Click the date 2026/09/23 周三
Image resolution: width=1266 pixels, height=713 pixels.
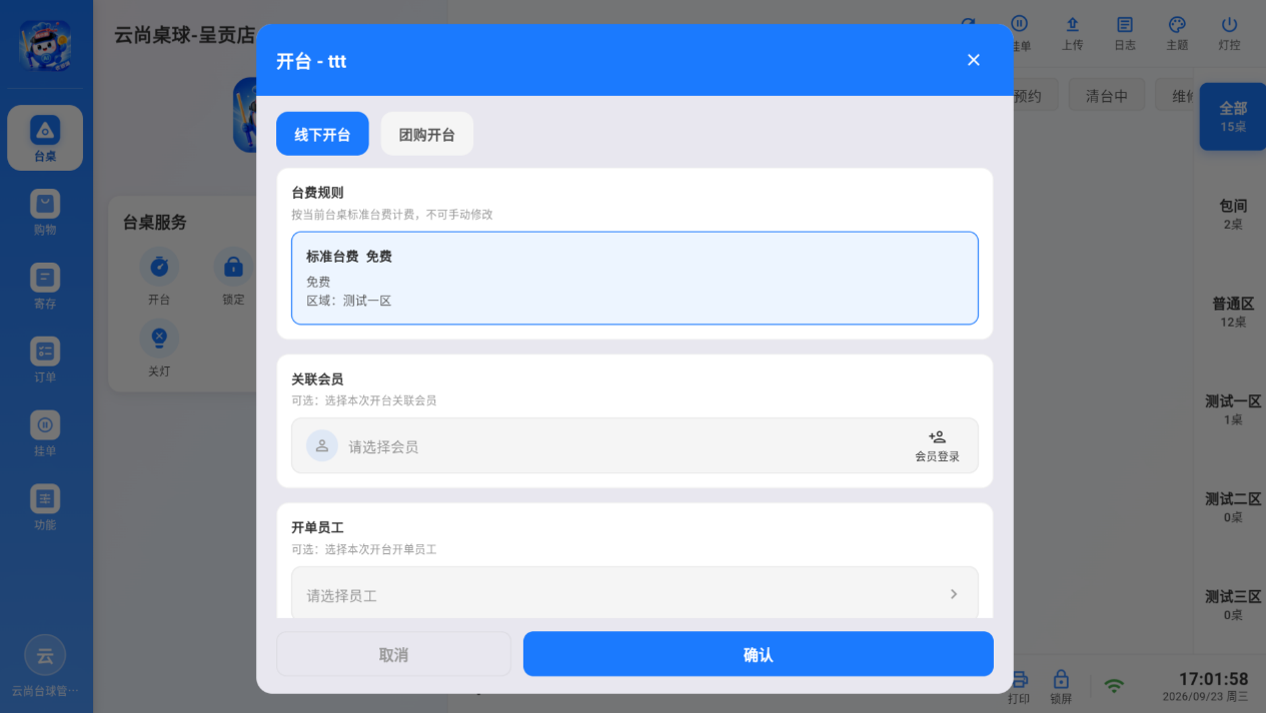tap(1205, 697)
